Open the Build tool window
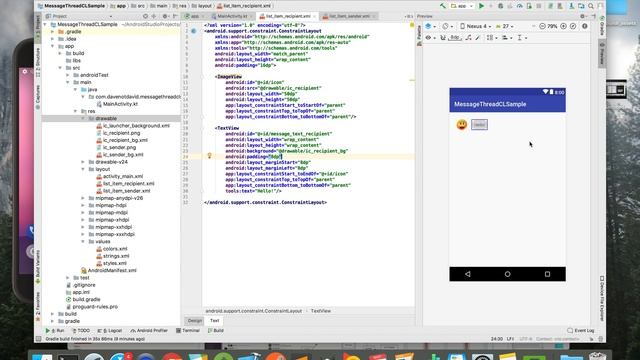The width and height of the screenshot is (640, 360). pos(216,330)
